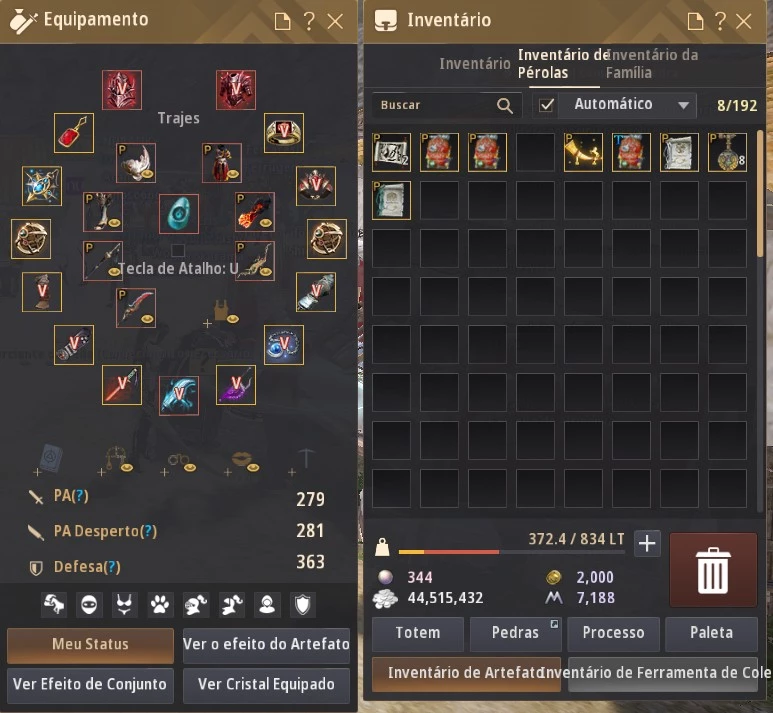Click the trash can delete icon
The height and width of the screenshot is (713, 773).
pyautogui.click(x=713, y=570)
